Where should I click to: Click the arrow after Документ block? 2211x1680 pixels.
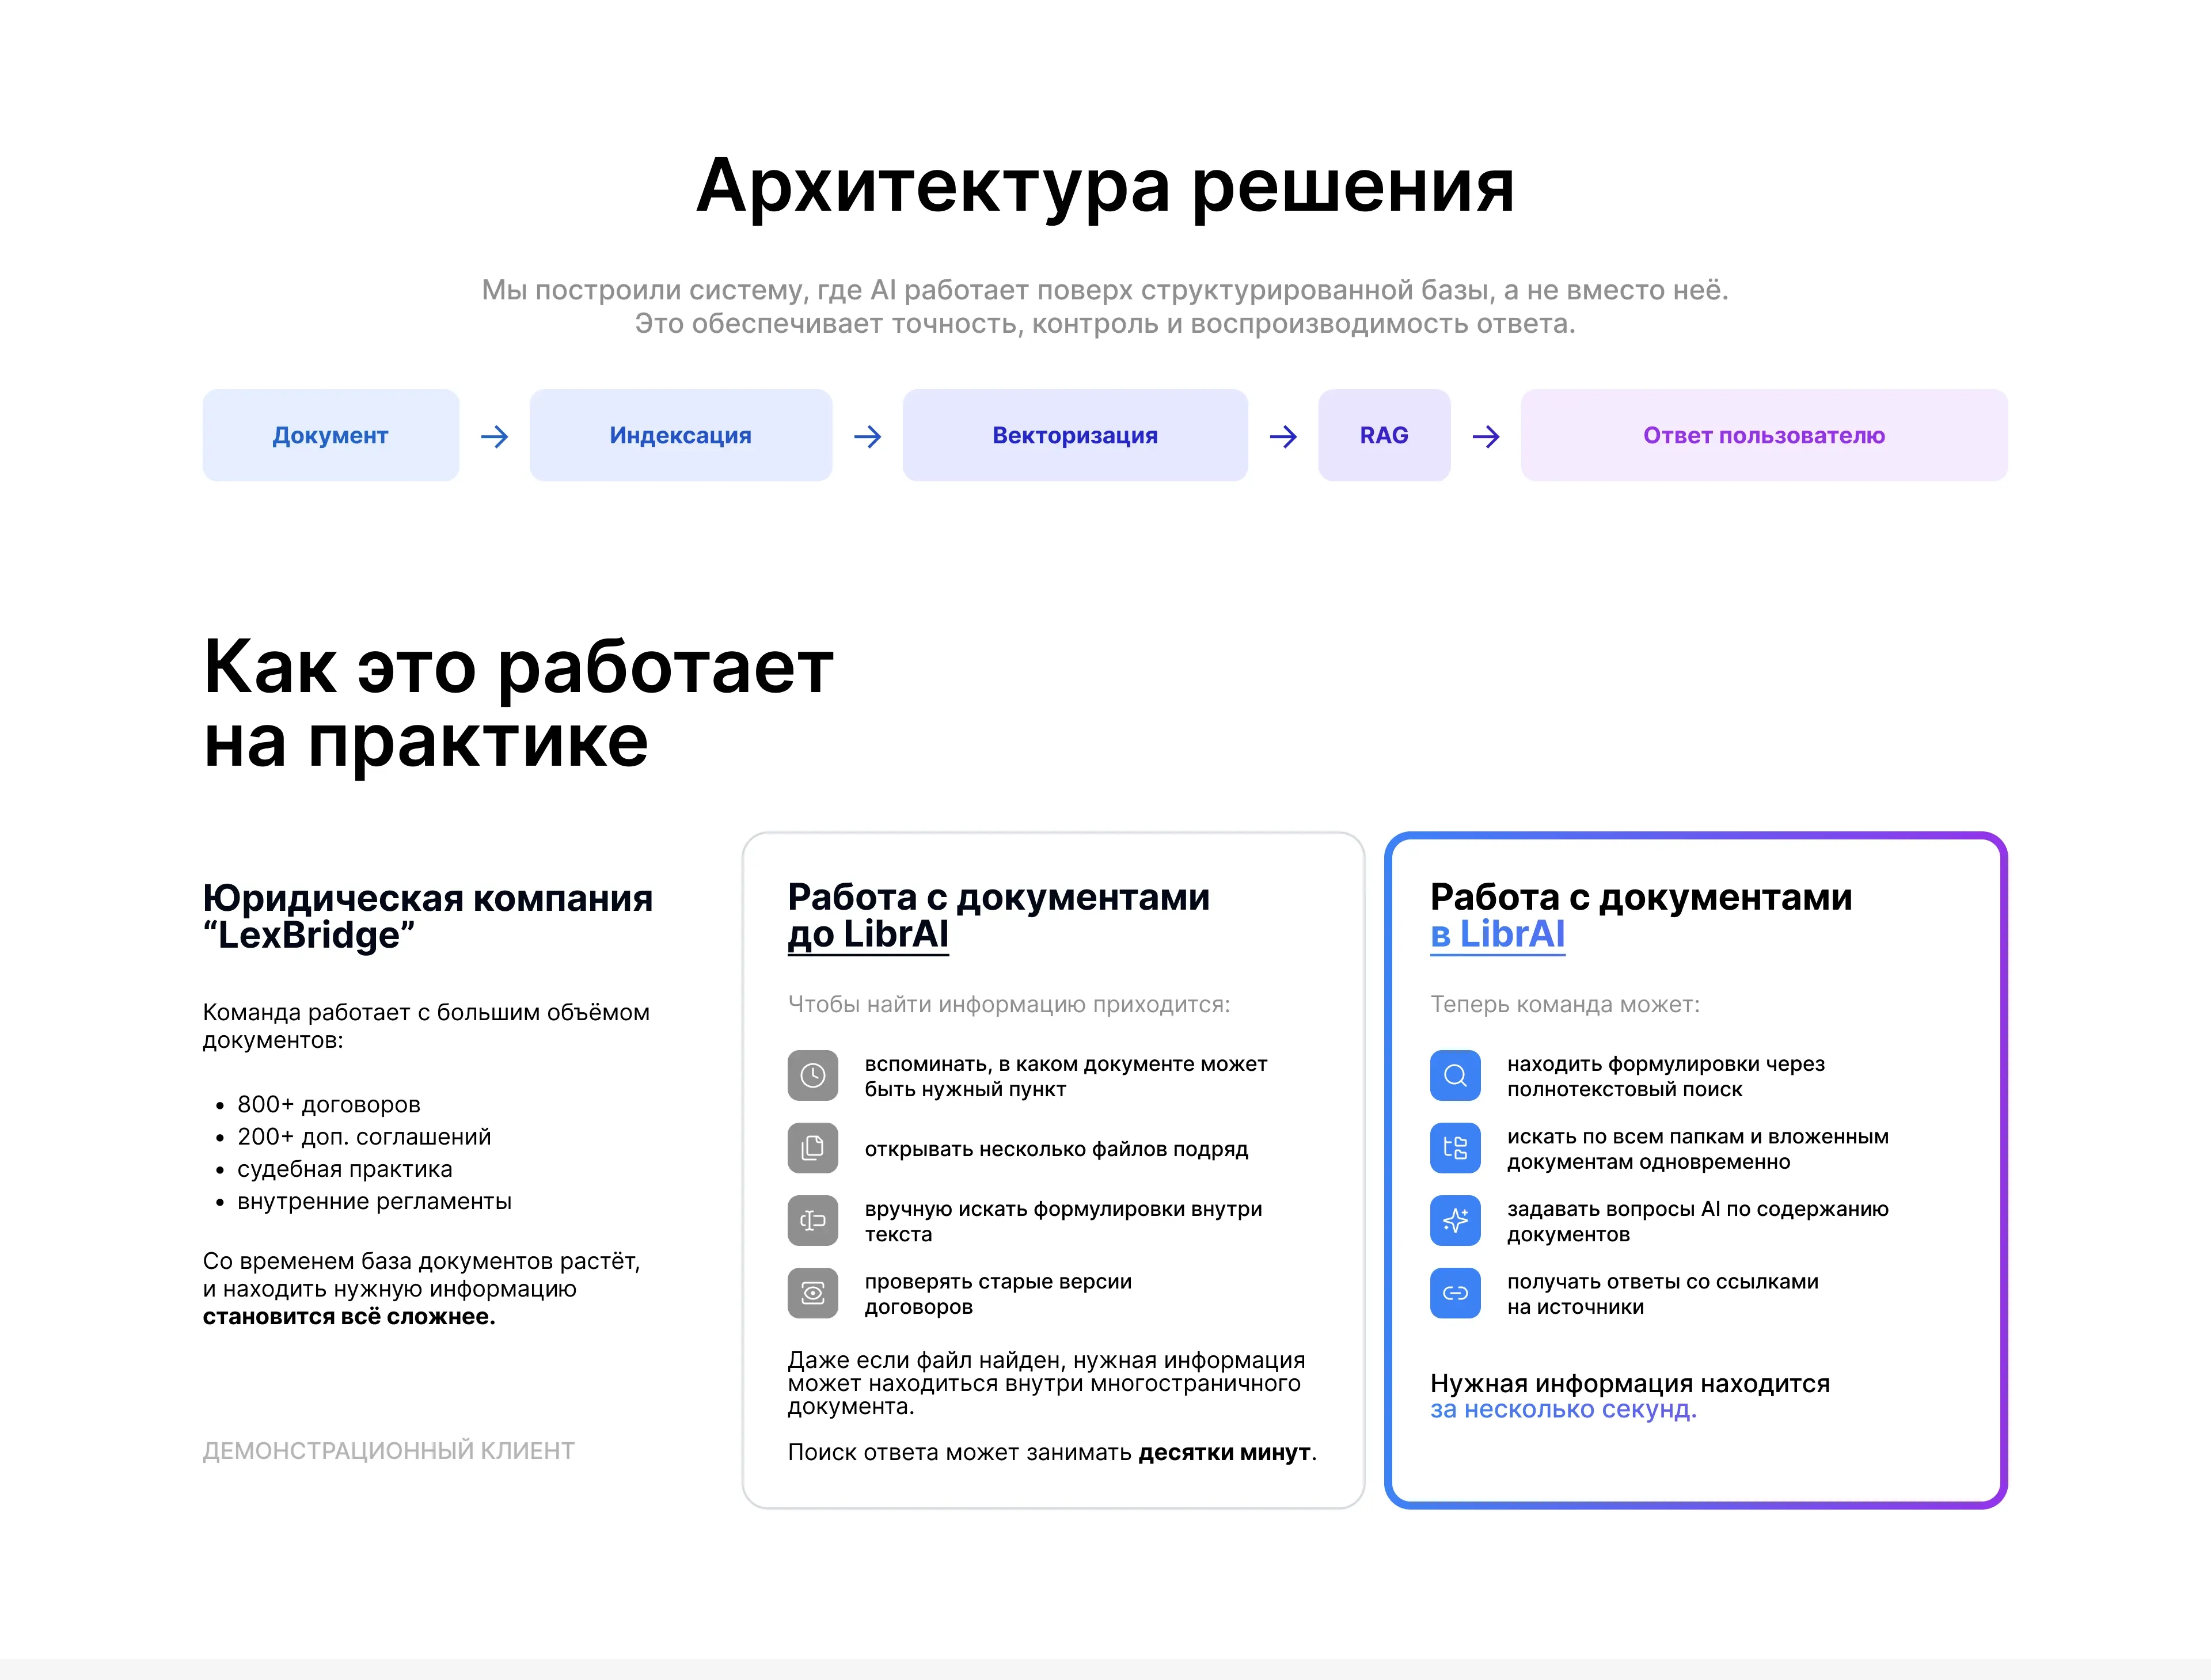tap(494, 436)
